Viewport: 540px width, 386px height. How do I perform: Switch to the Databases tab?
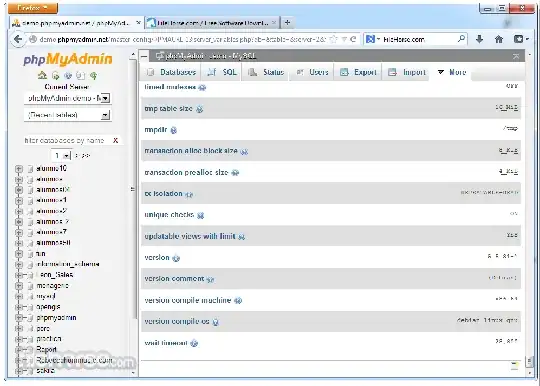coord(172,72)
